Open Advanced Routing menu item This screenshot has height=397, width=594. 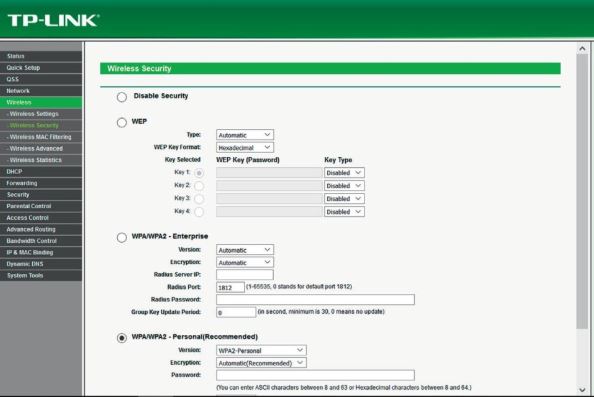(41, 229)
